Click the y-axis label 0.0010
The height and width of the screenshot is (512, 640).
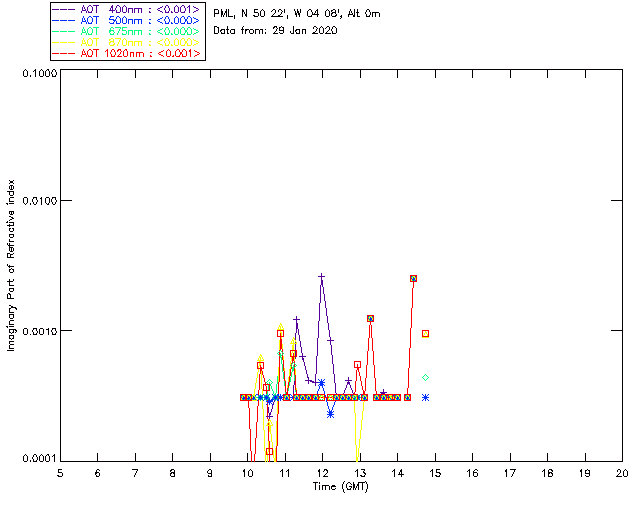(39, 331)
